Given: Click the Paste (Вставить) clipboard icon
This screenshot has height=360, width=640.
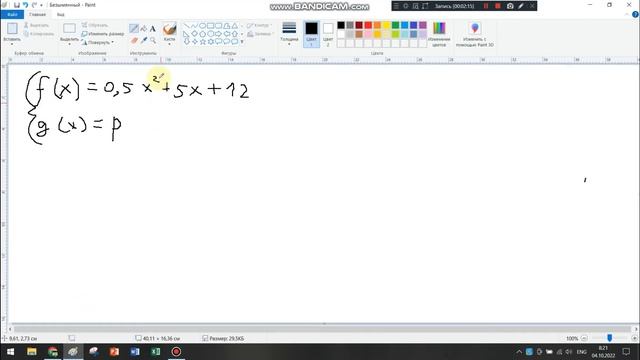Looking at the screenshot, I should tap(12, 29).
